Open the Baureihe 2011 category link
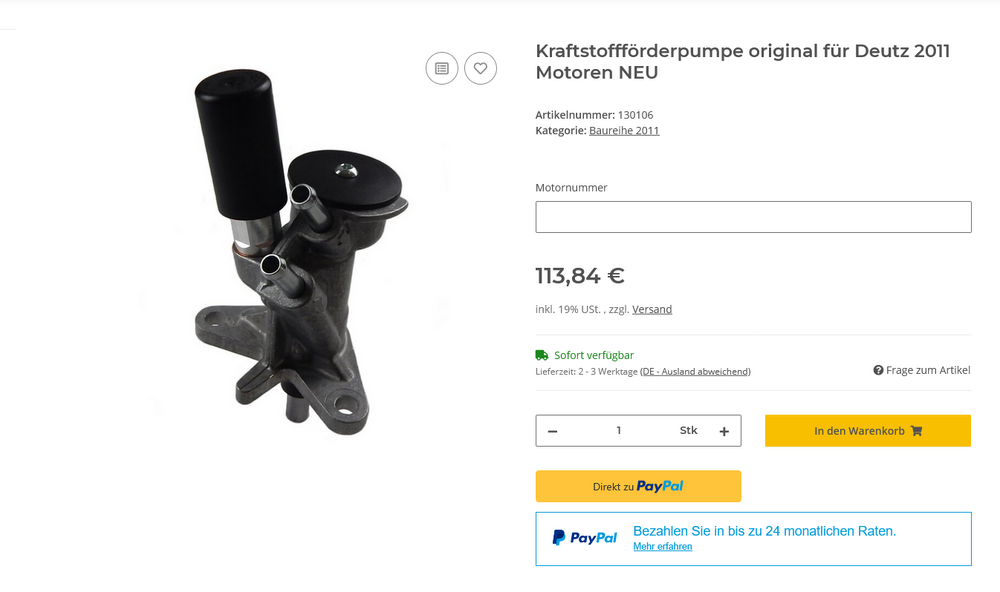The width and height of the screenshot is (1000, 592). point(624,130)
